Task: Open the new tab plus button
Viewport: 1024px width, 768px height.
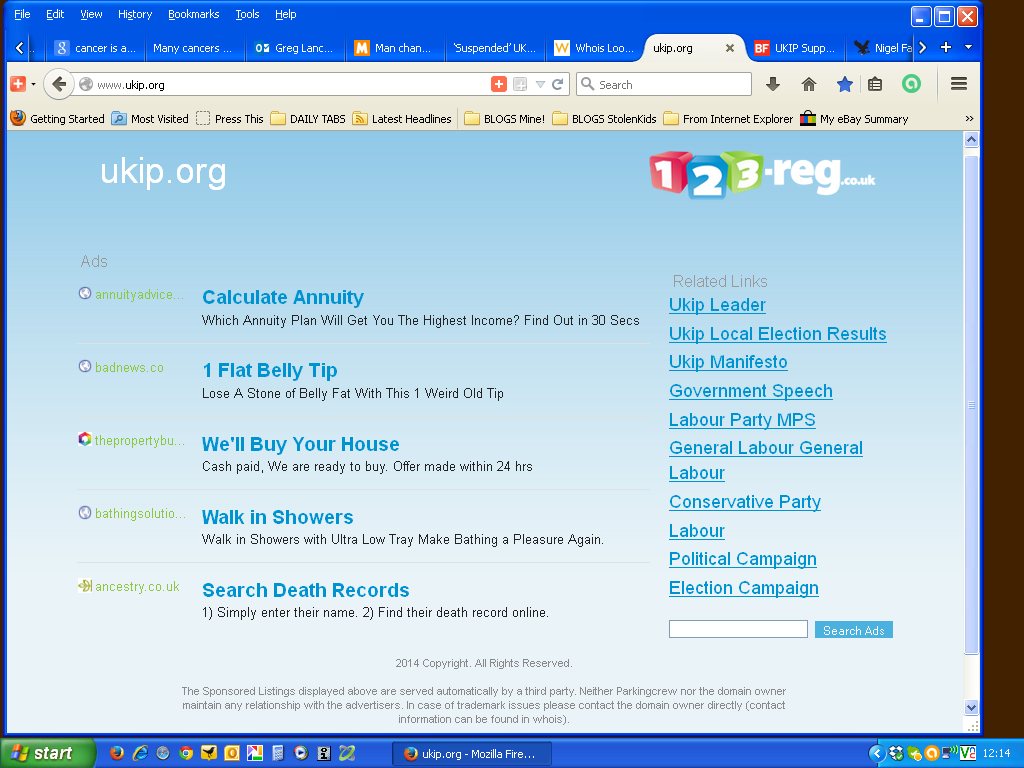Action: (946, 47)
